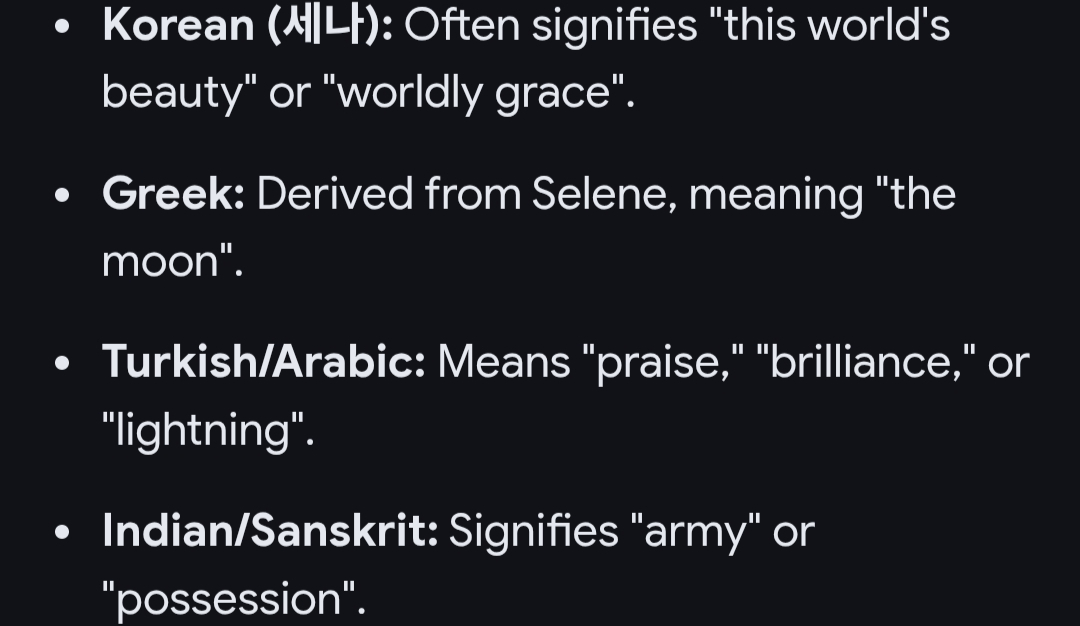
Task: Click the bold "Greek:" label
Action: coord(173,193)
